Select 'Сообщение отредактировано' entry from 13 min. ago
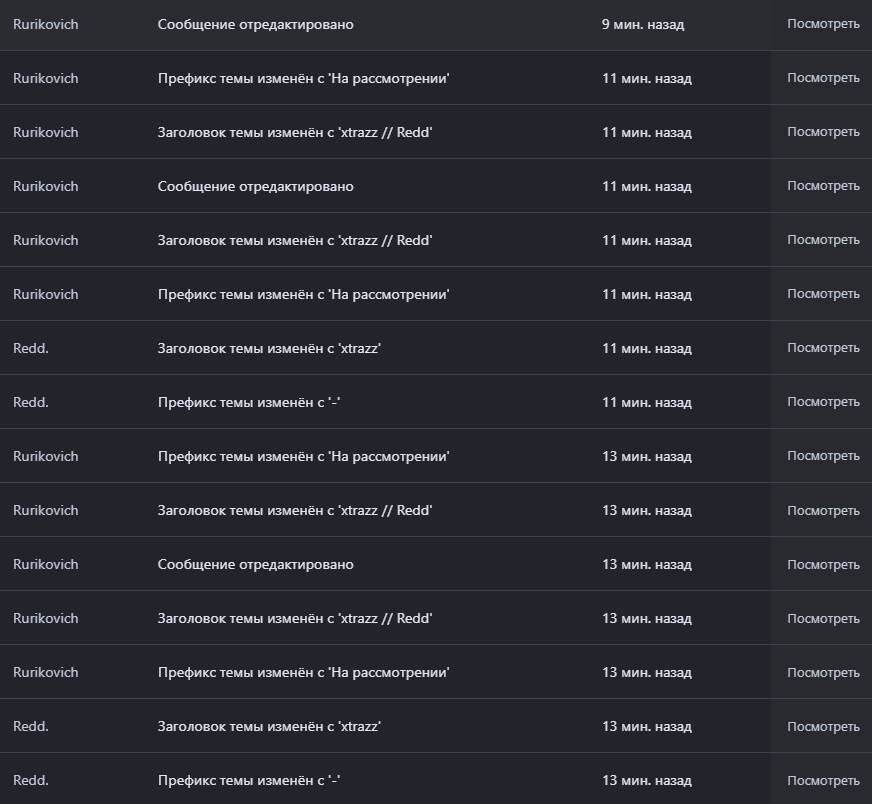Image resolution: width=872 pixels, height=804 pixels. tap(255, 564)
